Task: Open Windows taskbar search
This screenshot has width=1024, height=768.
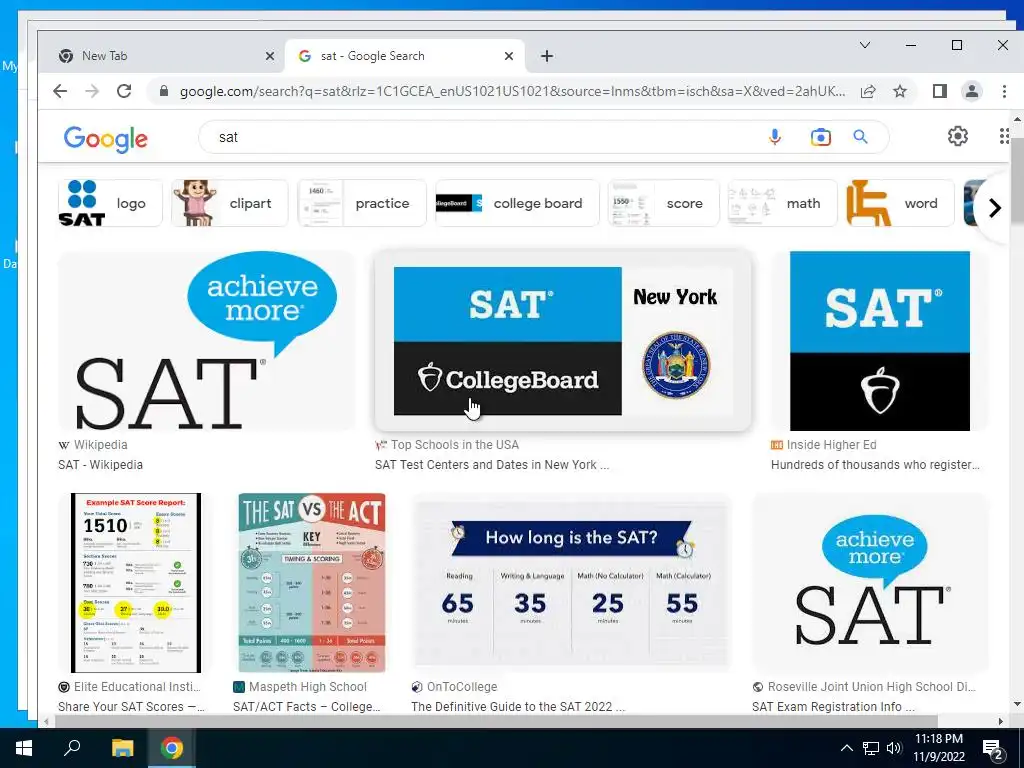Action: coord(72,748)
